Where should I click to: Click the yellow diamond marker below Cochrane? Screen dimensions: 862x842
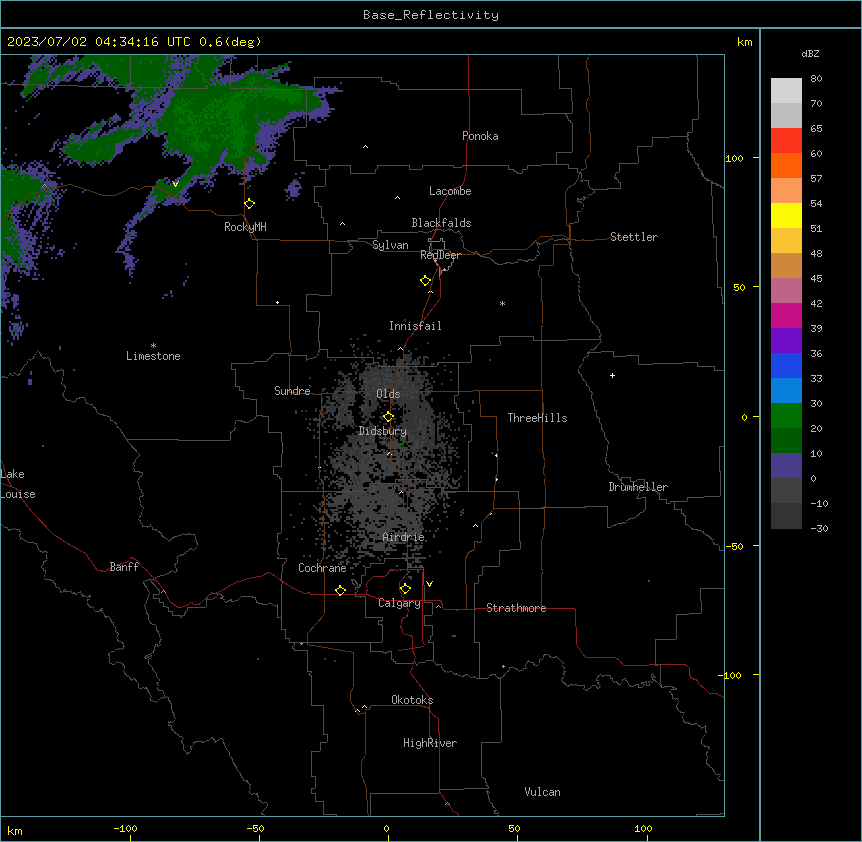340,590
